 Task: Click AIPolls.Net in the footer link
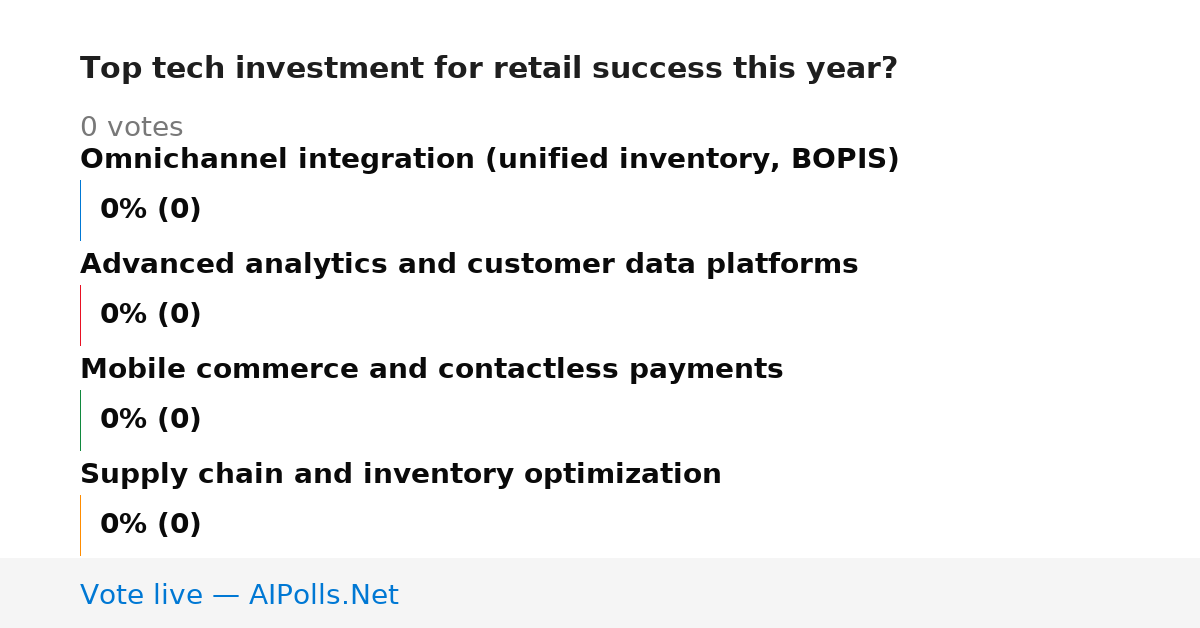(x=323, y=596)
